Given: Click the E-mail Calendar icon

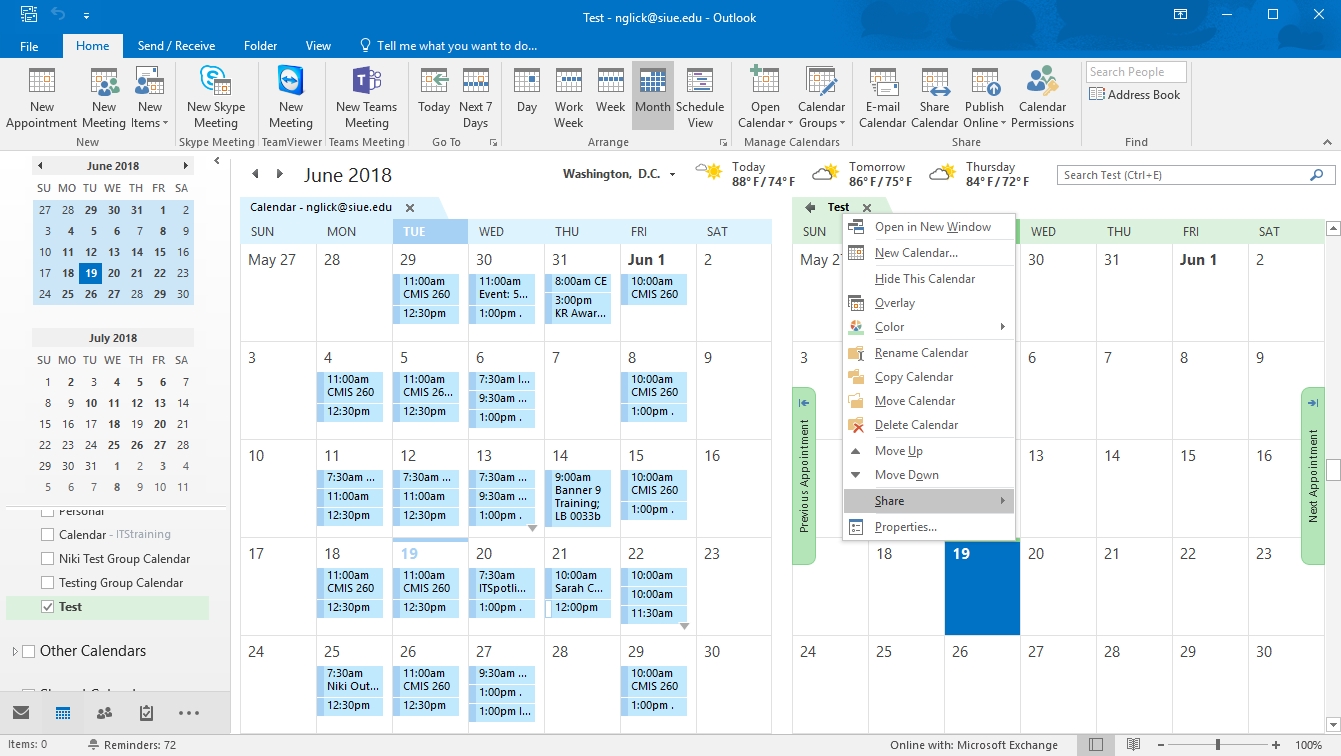Looking at the screenshot, I should 882,98.
